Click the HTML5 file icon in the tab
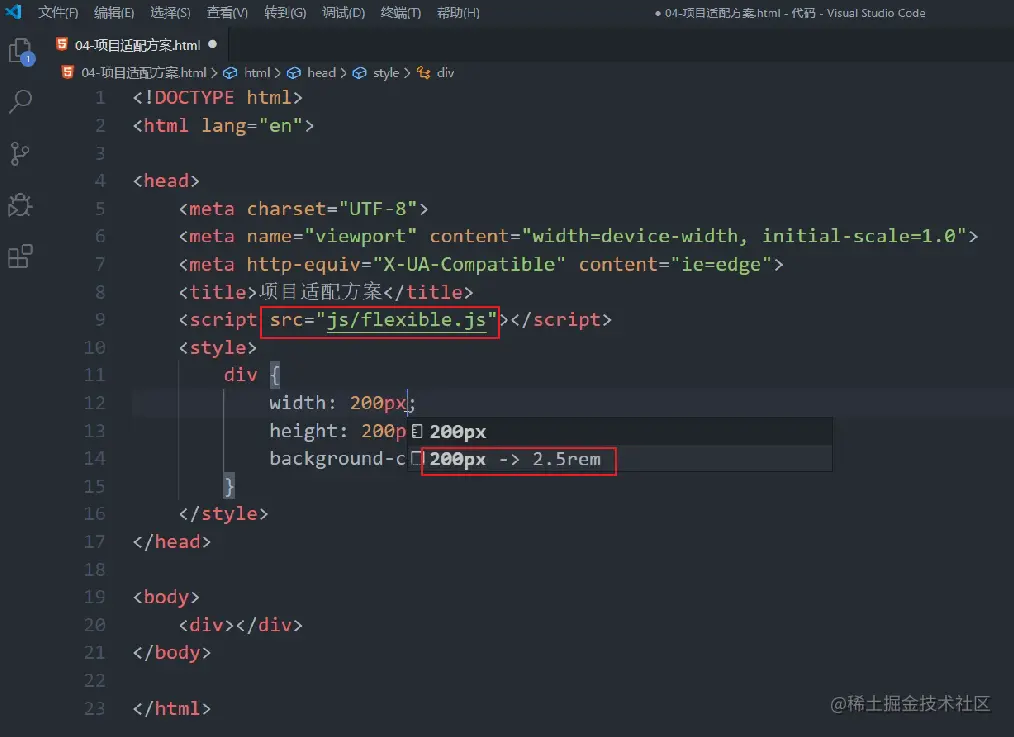Screen dimensions: 1014x737 [x=62, y=45]
